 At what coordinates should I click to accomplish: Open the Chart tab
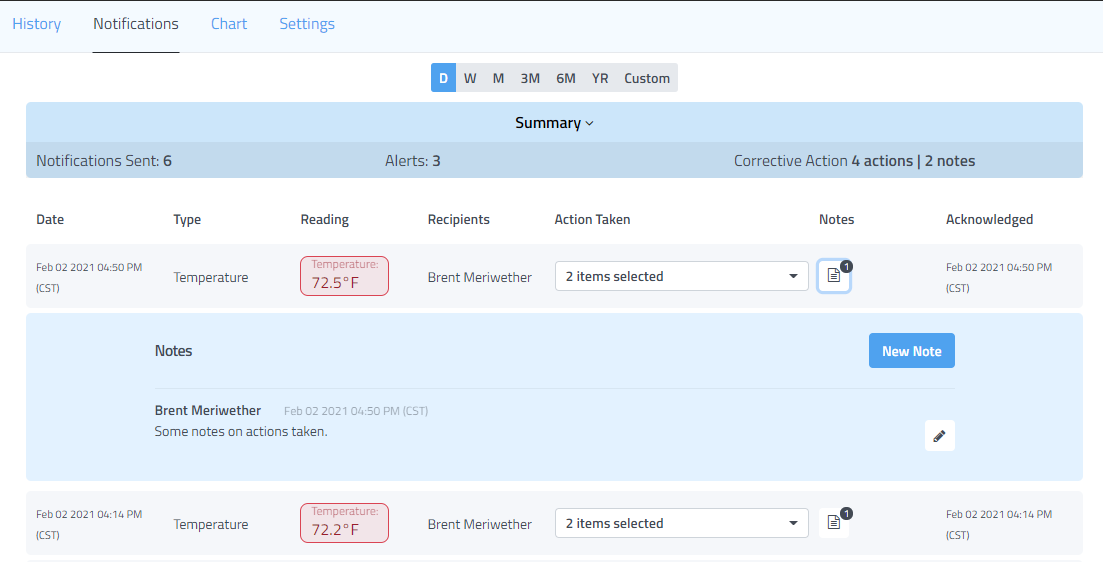[229, 24]
